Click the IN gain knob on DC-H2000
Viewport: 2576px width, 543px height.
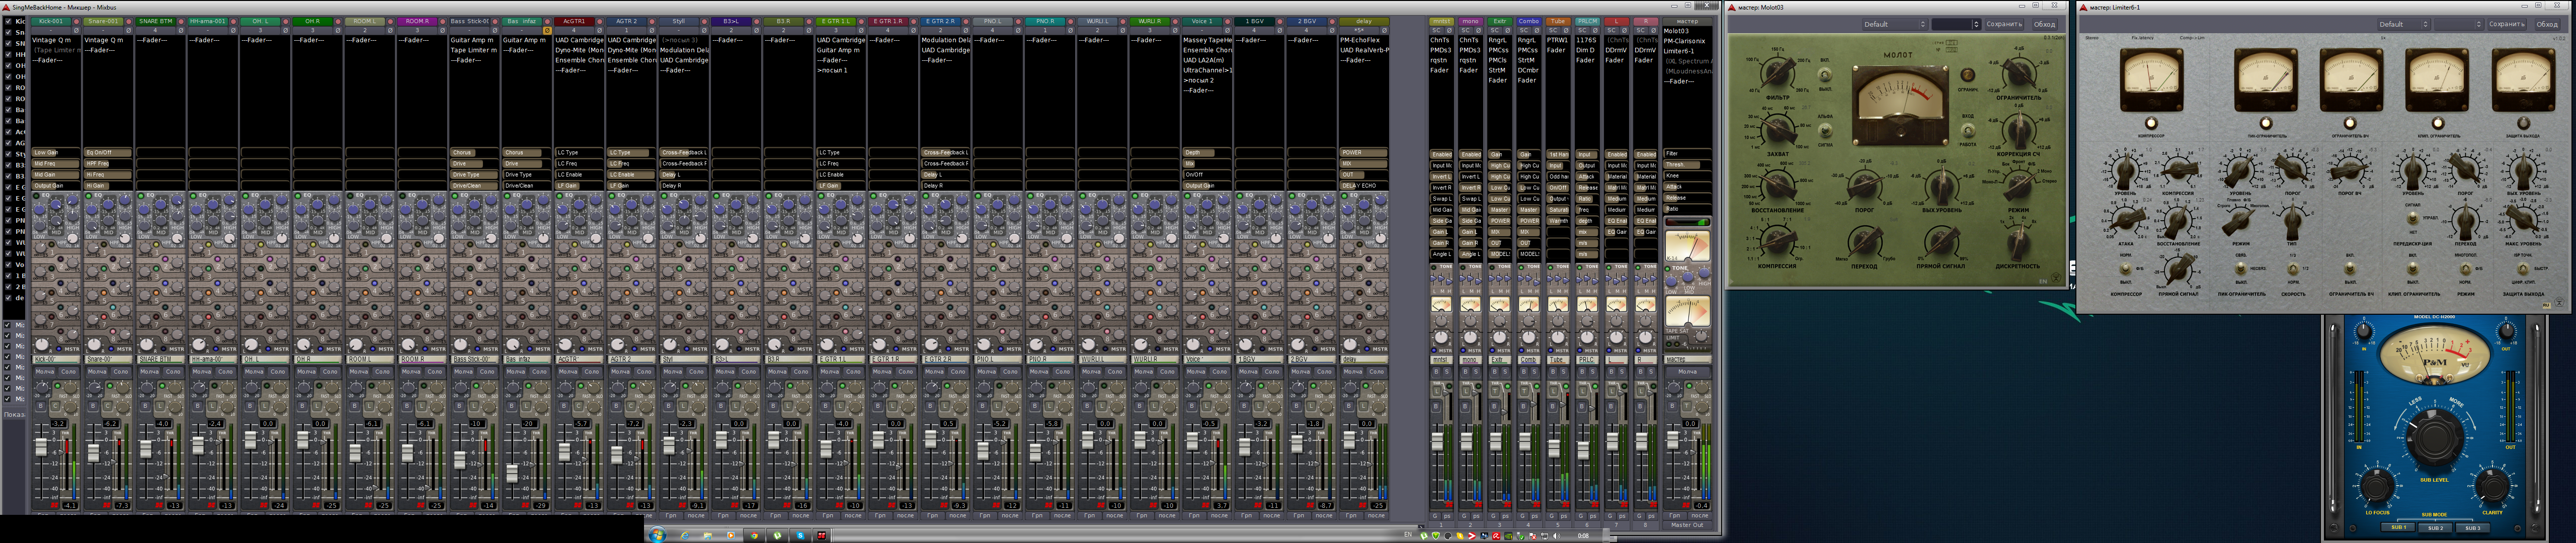(x=2363, y=332)
